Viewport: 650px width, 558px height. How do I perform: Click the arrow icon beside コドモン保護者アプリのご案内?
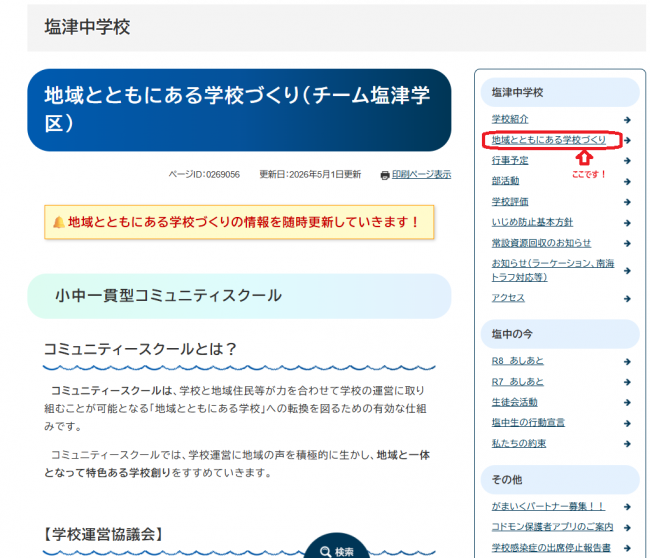coord(627,528)
